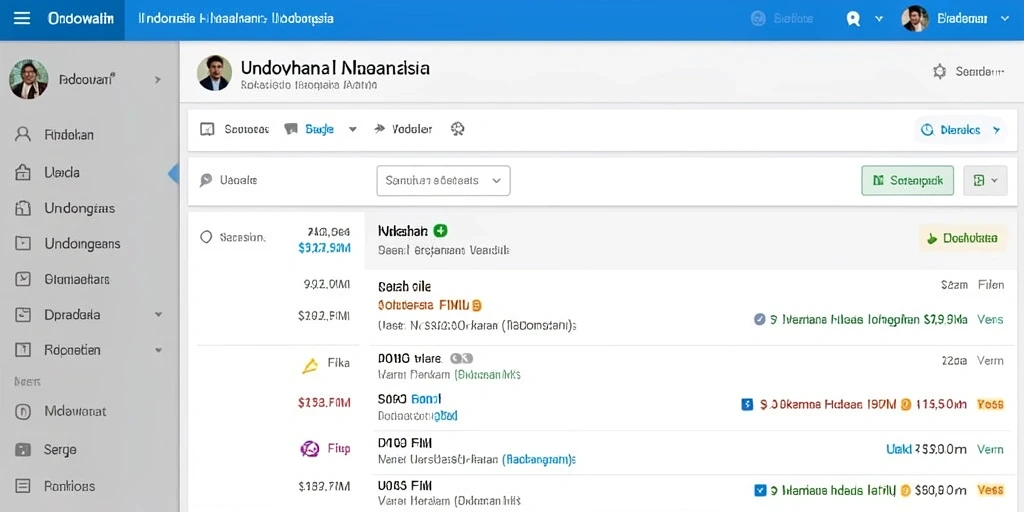Click the green plus badge beside Nrkehan

[x=441, y=231]
